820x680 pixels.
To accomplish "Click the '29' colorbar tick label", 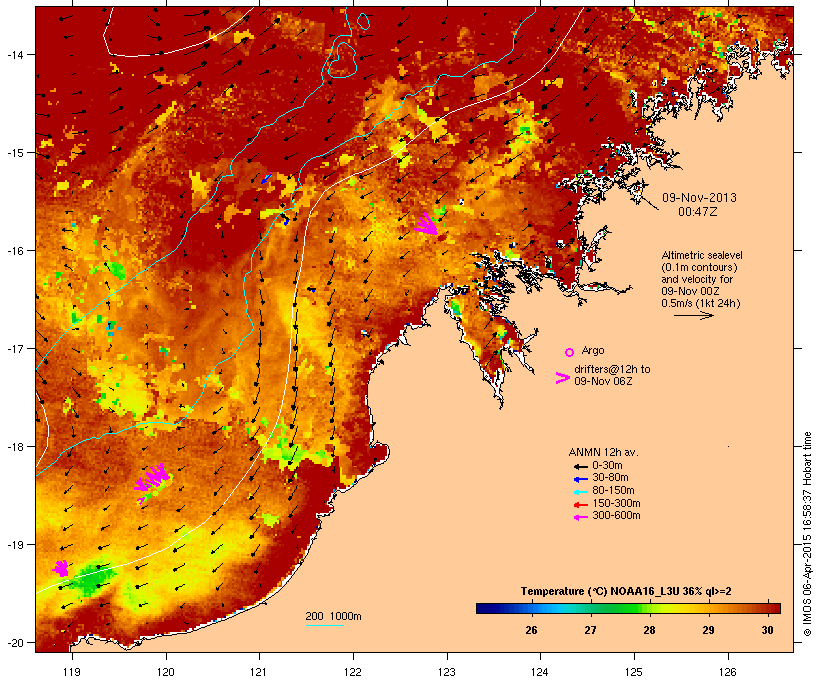I will (x=708, y=630).
